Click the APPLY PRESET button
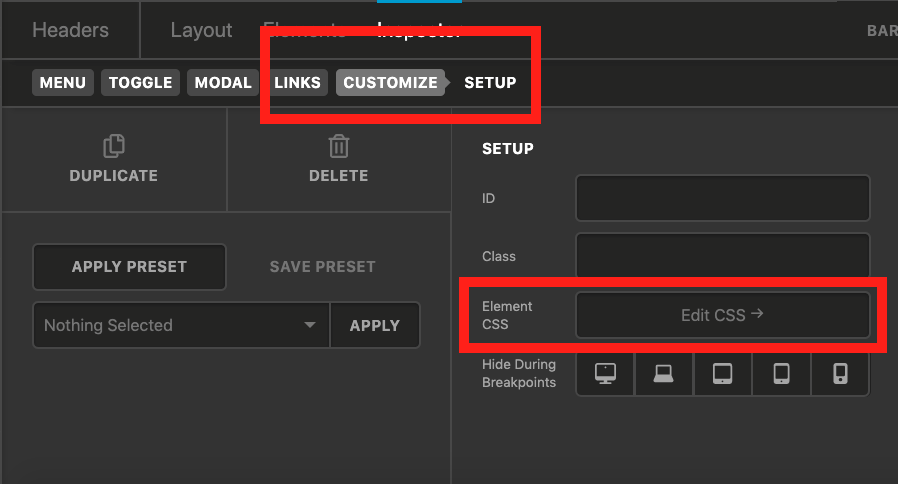 pos(129,267)
